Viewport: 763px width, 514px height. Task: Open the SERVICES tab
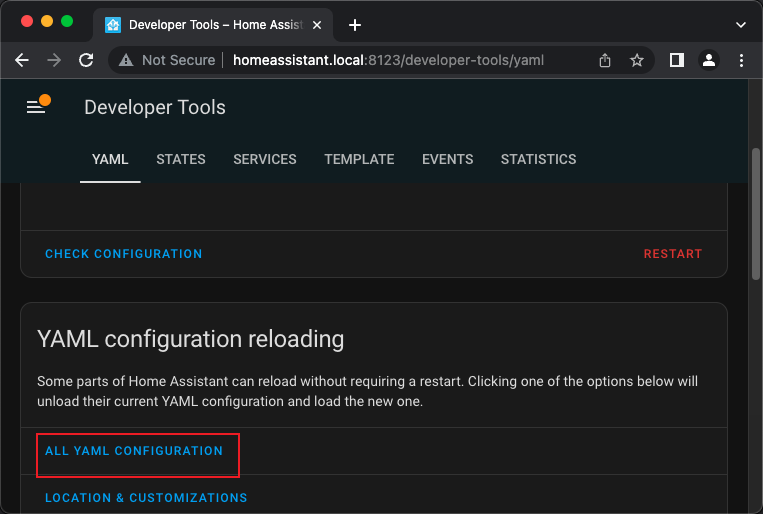tap(265, 160)
